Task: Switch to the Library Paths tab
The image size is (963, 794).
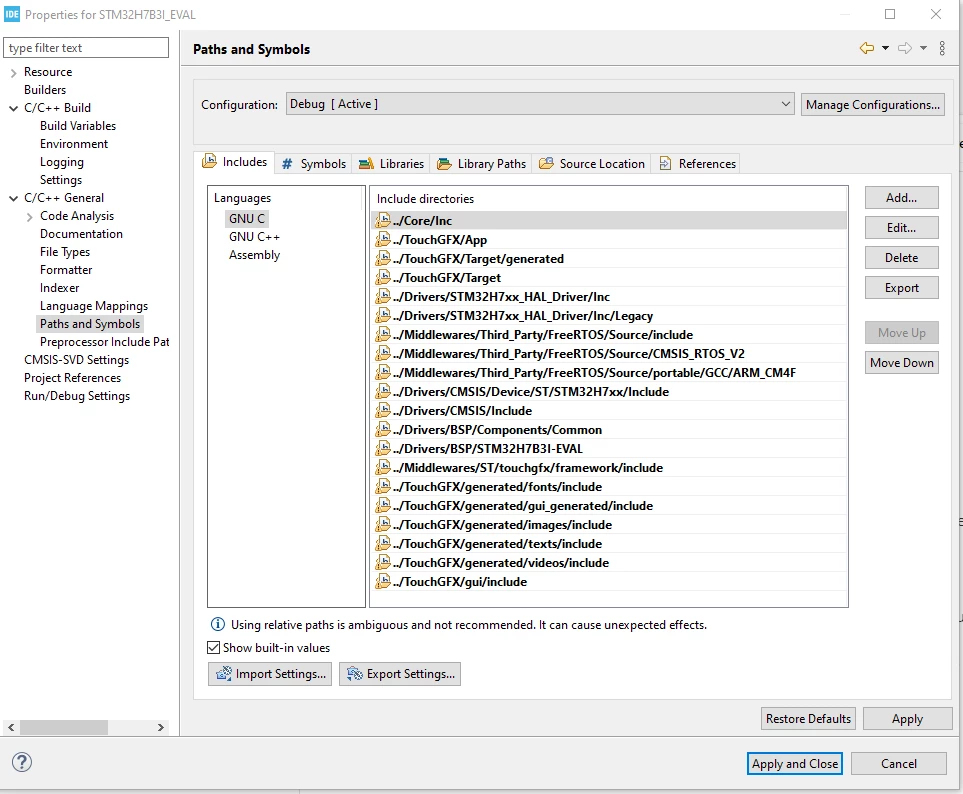Action: click(x=482, y=163)
